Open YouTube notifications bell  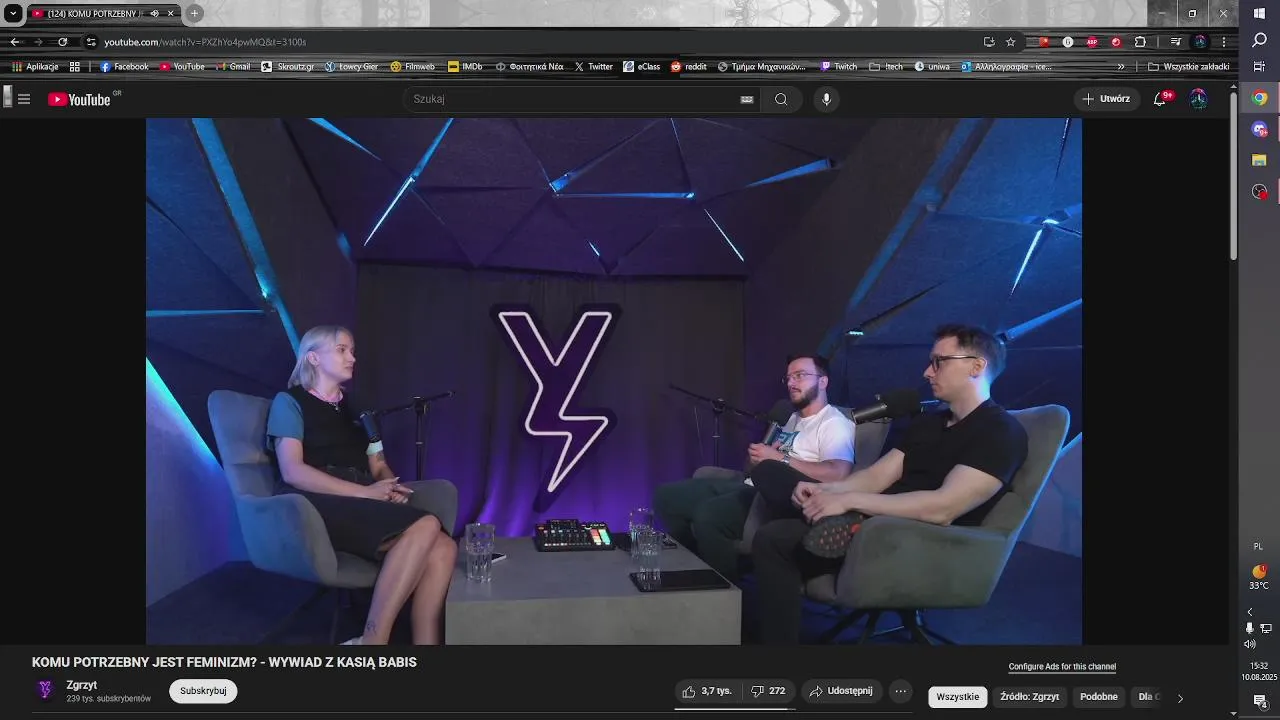point(1160,99)
